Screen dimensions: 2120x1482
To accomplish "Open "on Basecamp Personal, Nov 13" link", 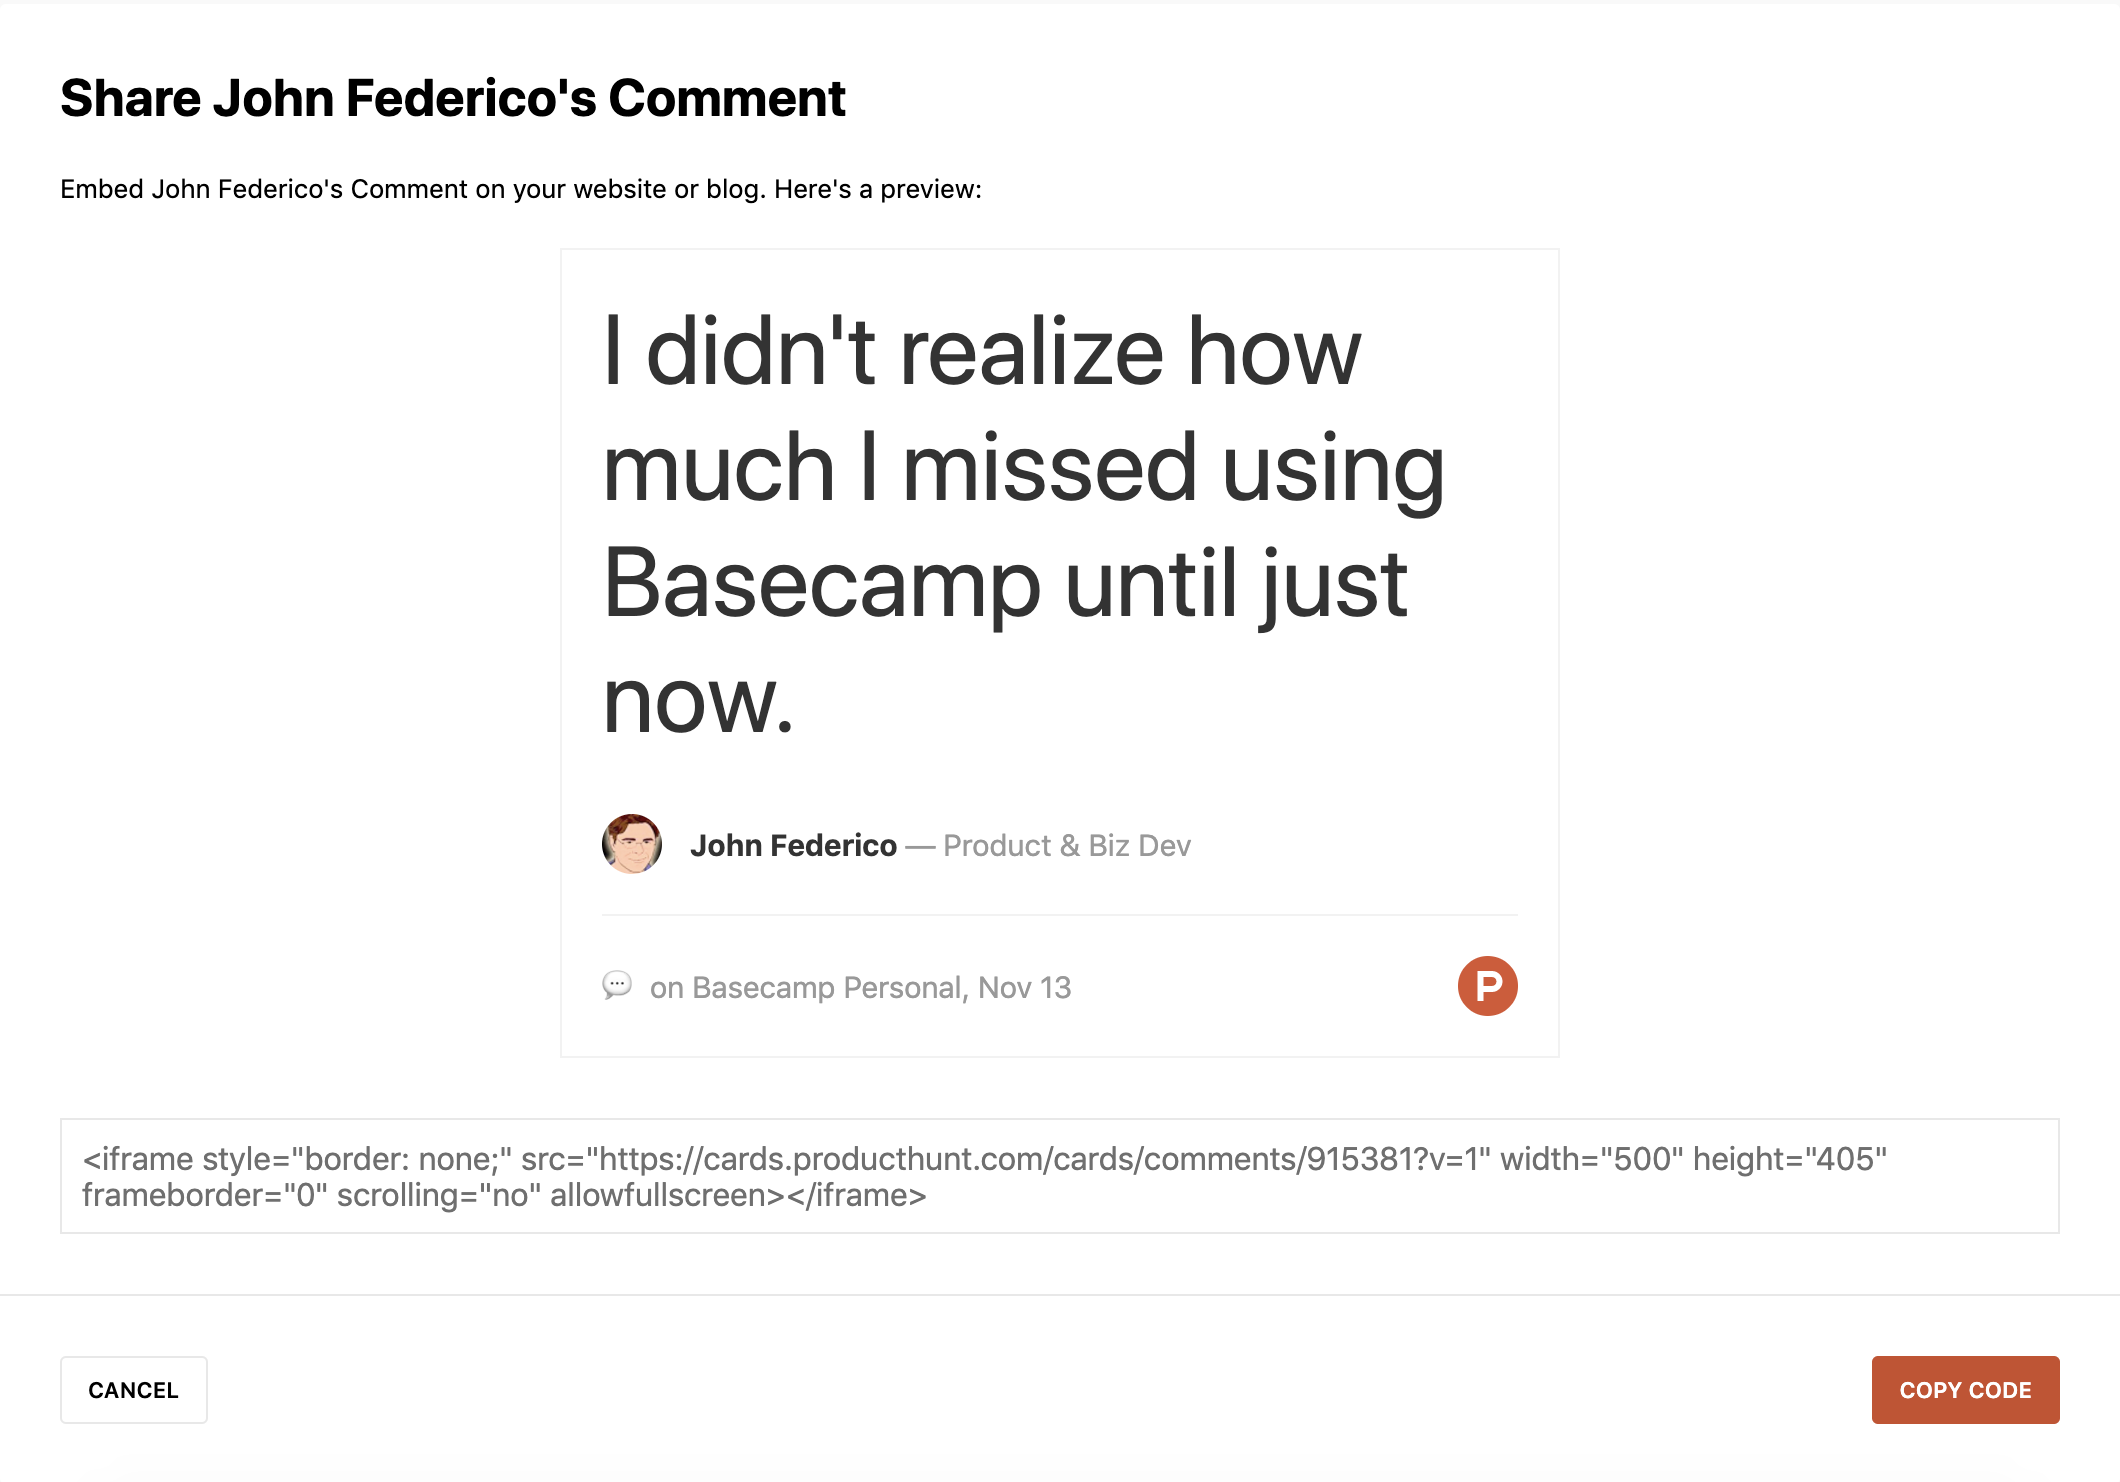I will pos(860,988).
